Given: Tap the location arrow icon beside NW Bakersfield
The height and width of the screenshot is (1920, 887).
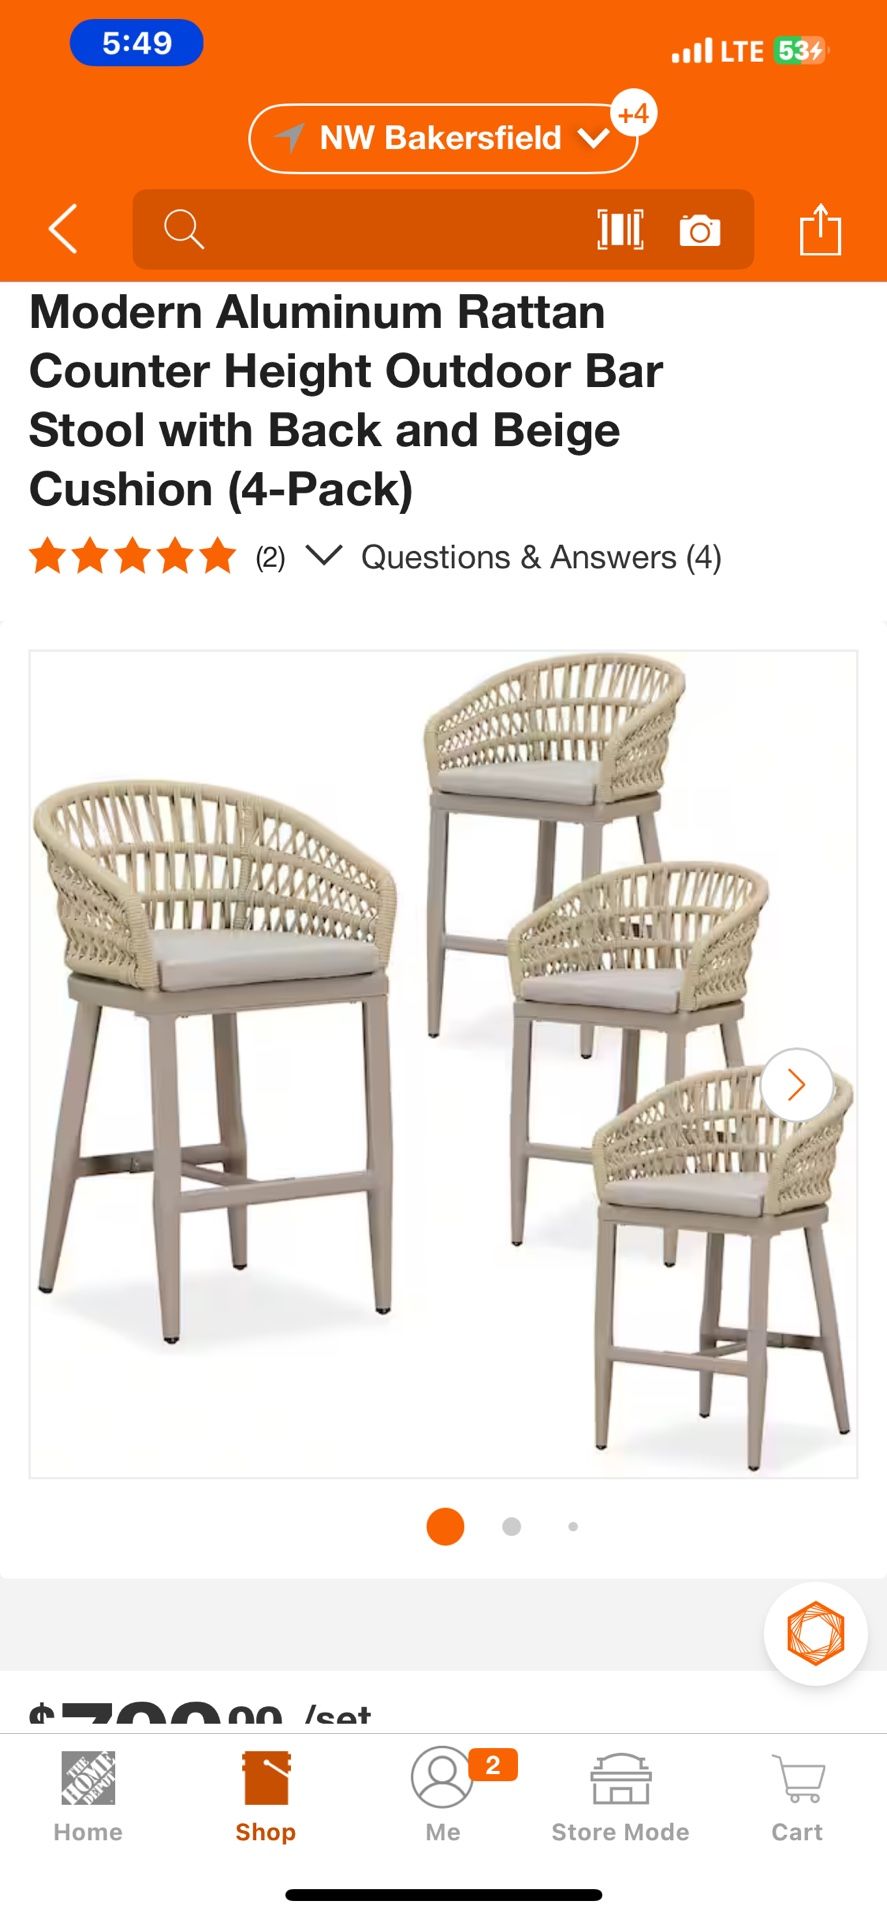Looking at the screenshot, I should [290, 138].
